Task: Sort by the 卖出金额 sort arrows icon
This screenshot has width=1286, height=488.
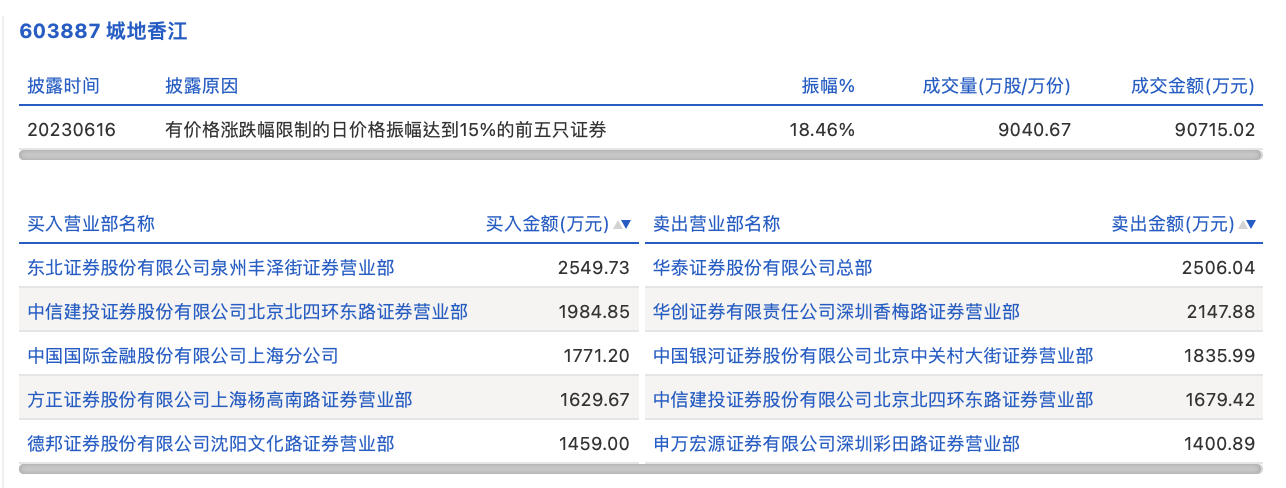Action: (1248, 224)
